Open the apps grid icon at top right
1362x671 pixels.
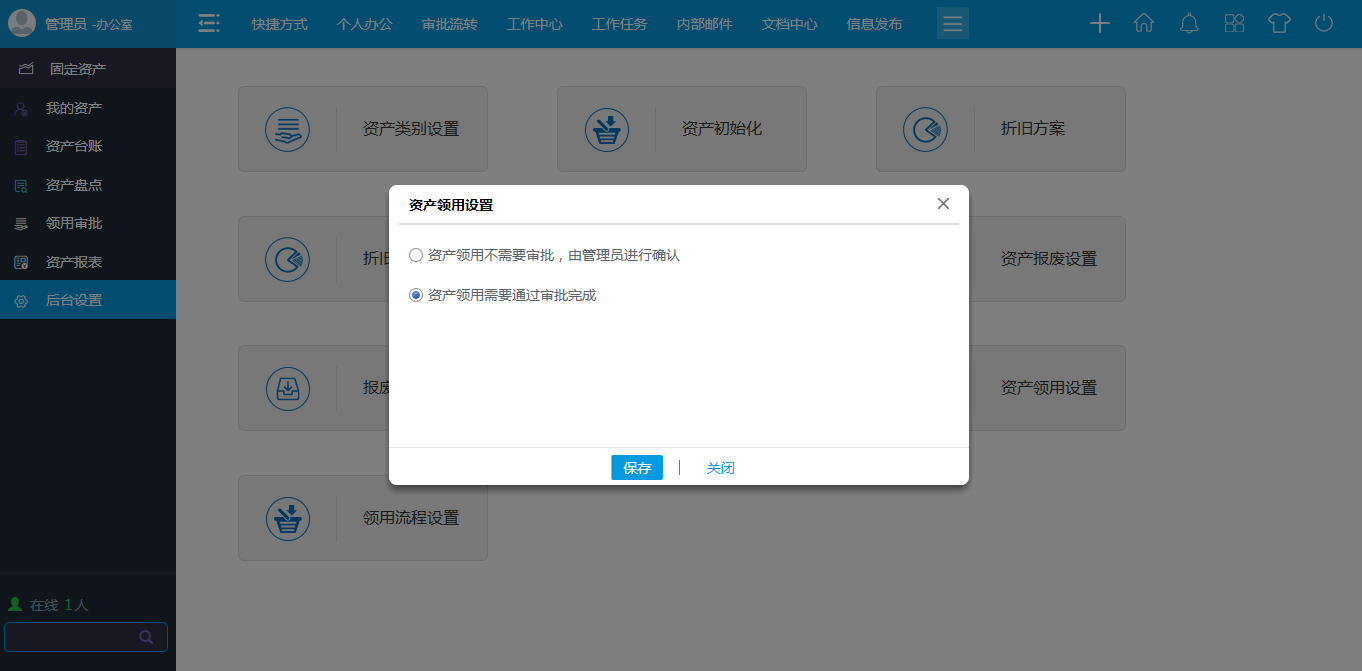pyautogui.click(x=1234, y=23)
